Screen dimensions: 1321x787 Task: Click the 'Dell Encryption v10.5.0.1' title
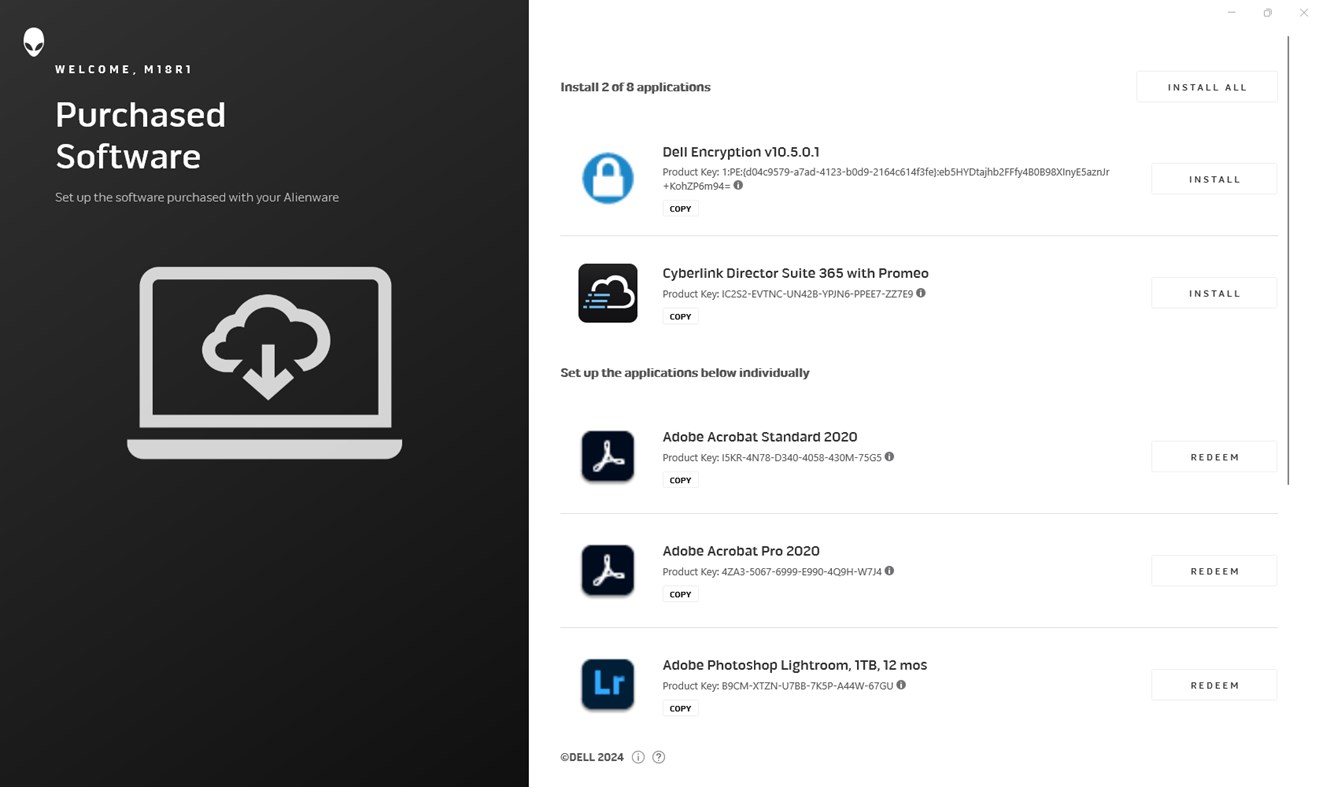tap(741, 152)
